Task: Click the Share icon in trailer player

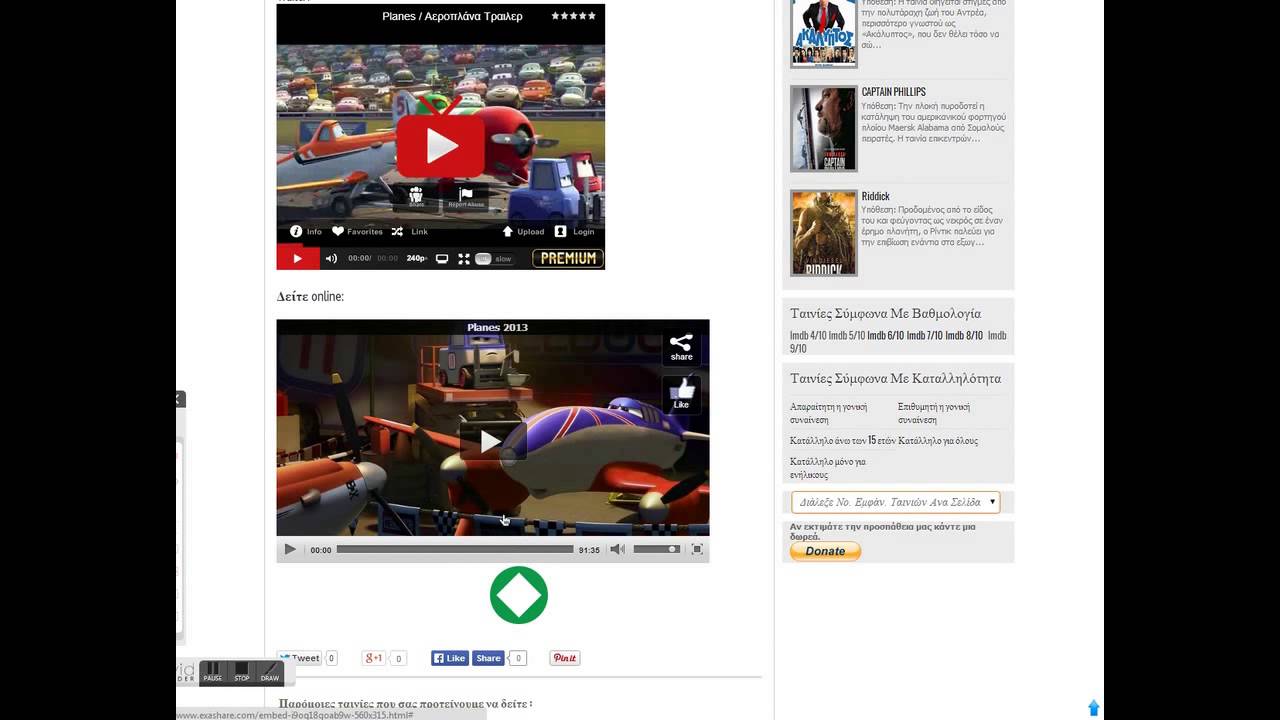Action: 416,195
